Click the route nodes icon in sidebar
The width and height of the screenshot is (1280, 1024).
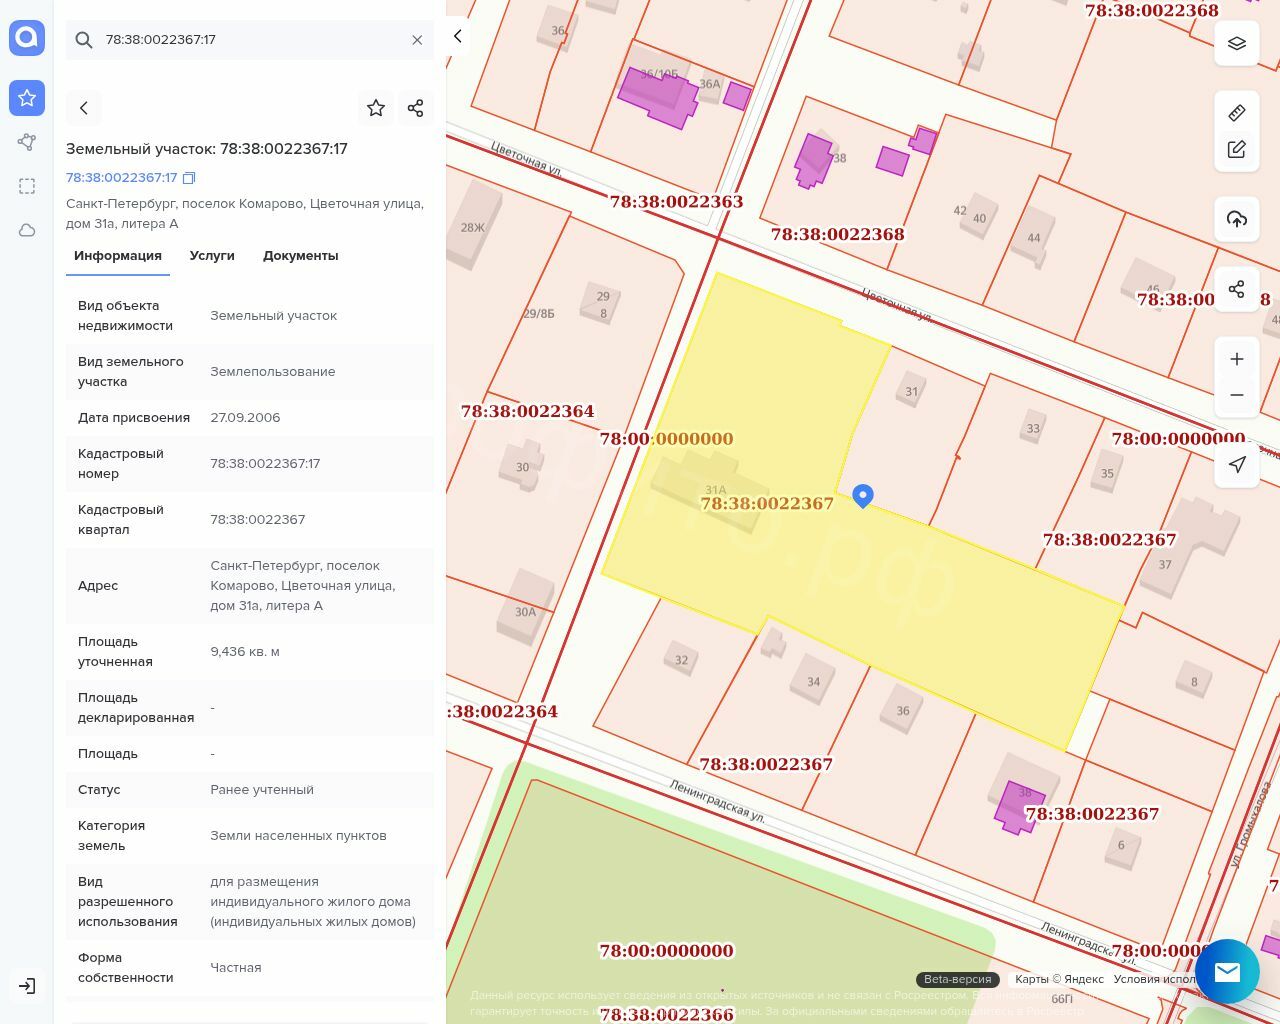click(x=27, y=142)
